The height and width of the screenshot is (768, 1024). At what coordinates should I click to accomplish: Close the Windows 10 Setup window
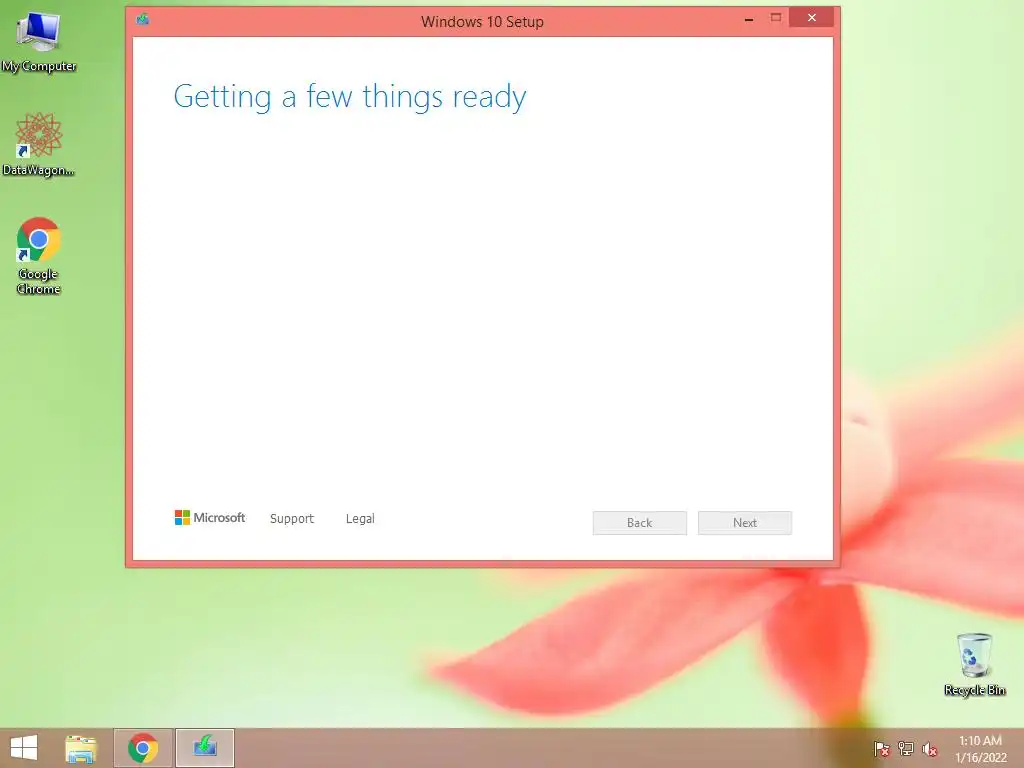pyautogui.click(x=811, y=18)
